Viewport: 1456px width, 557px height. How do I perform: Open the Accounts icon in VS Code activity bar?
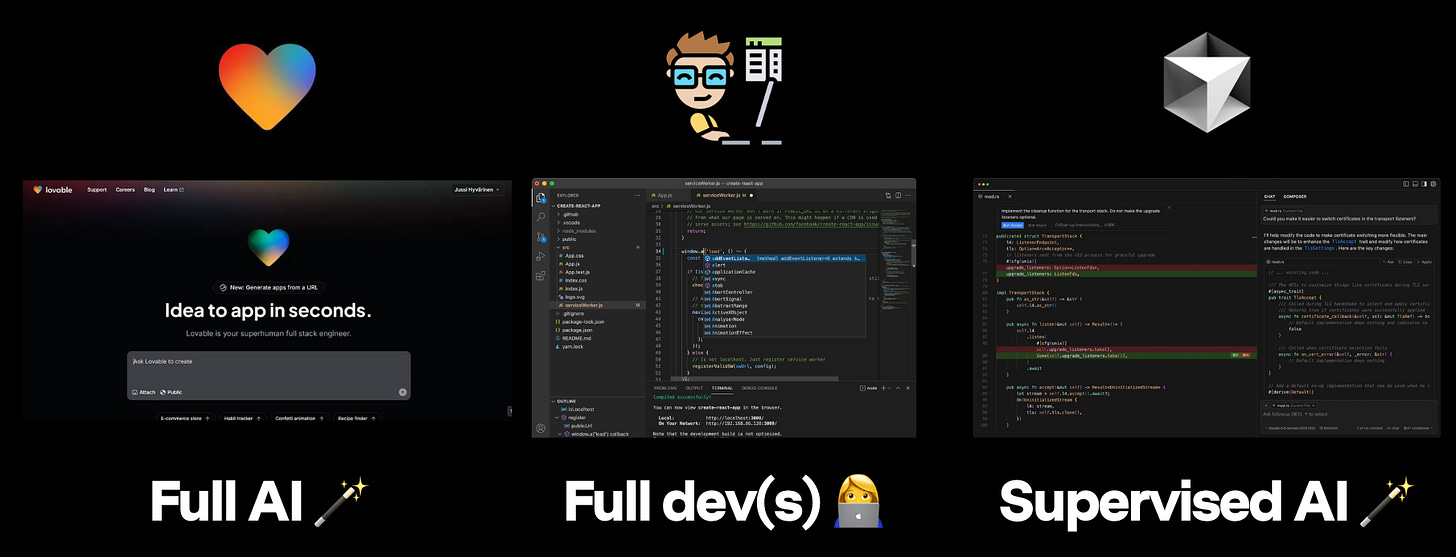coord(540,428)
